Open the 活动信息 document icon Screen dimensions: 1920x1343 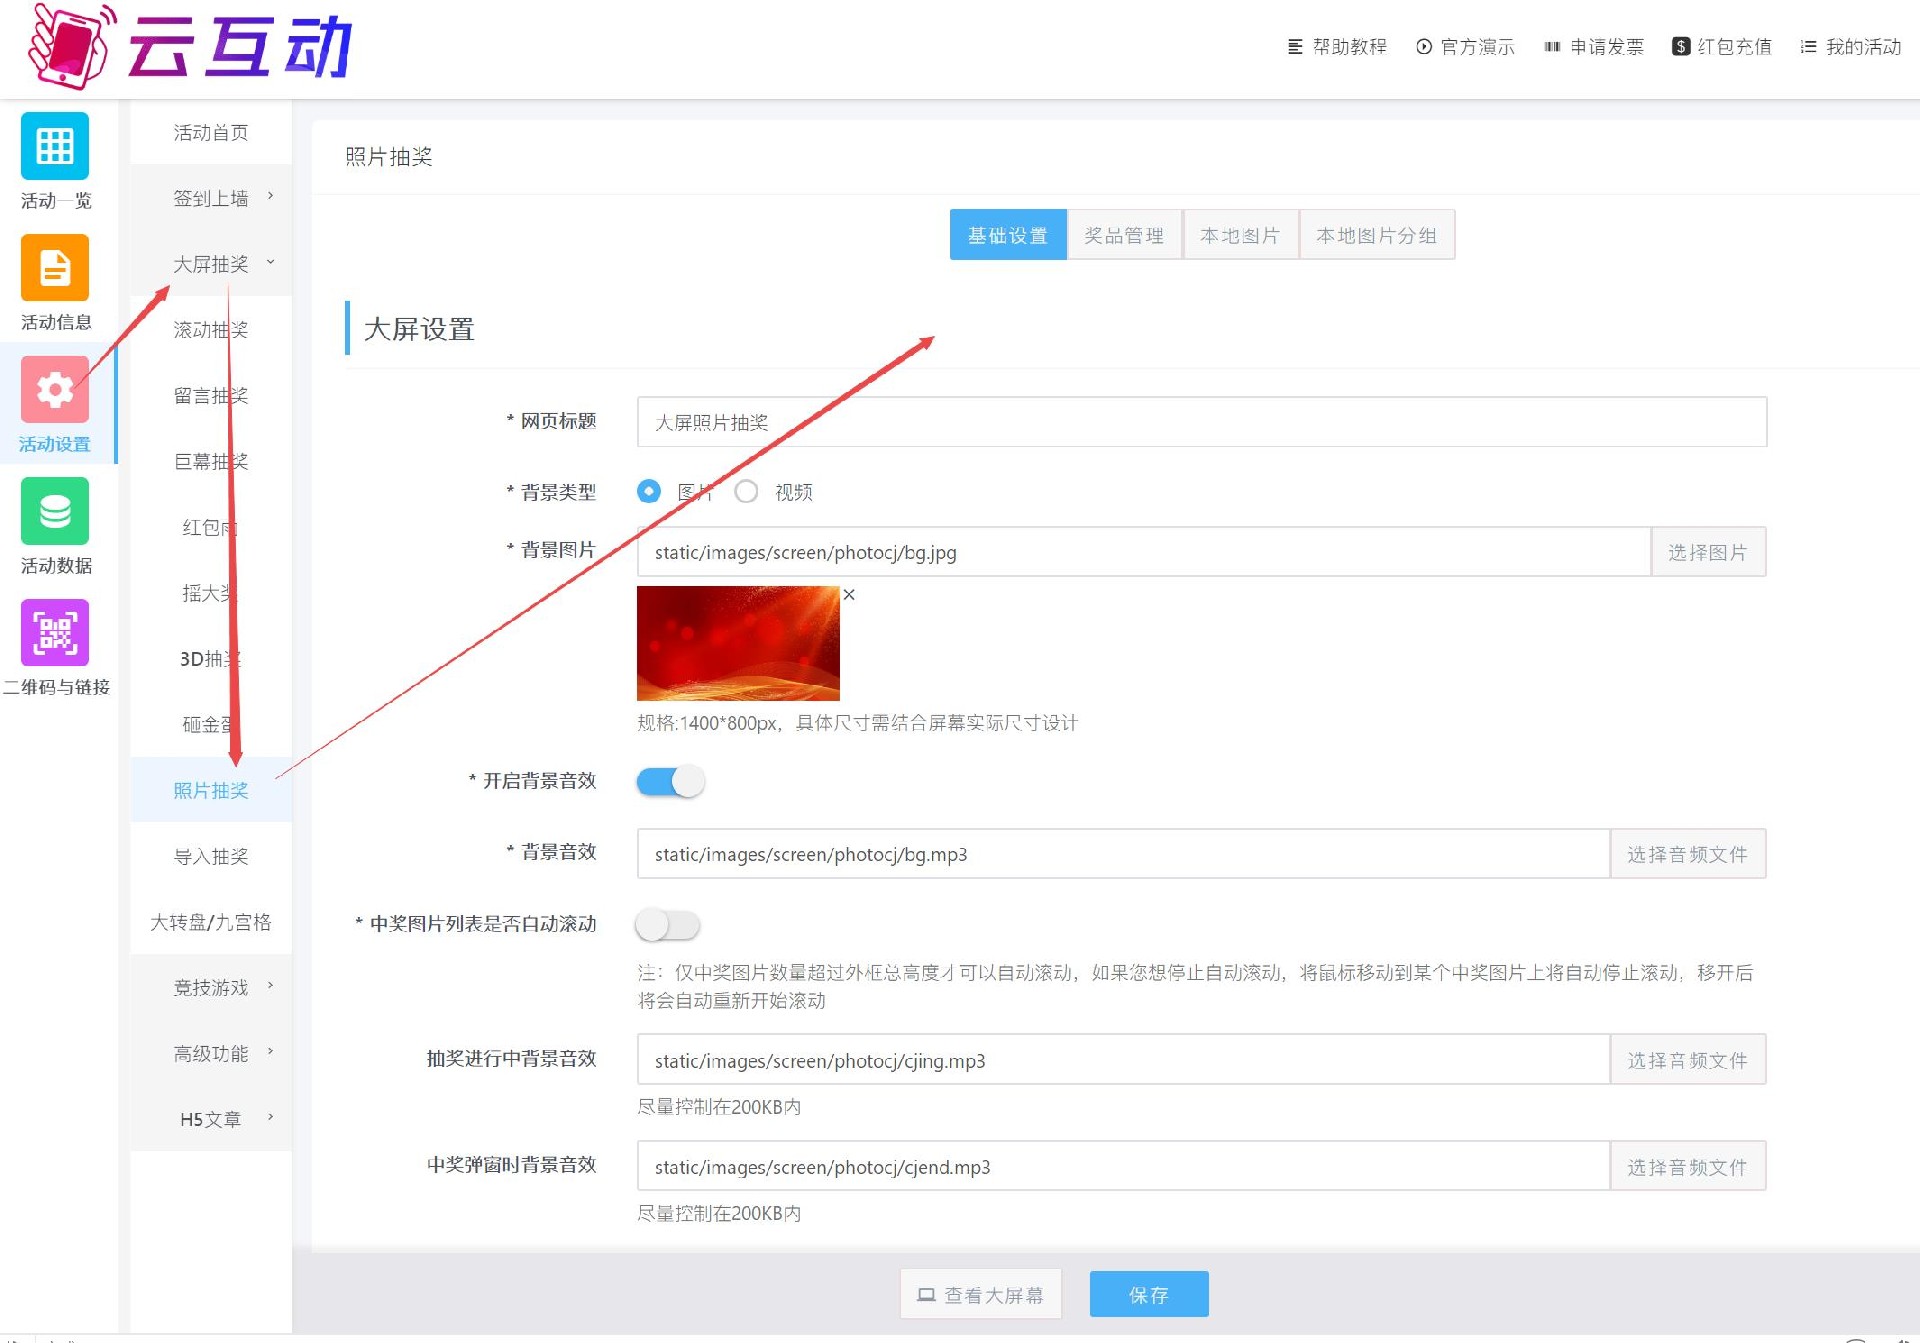point(55,268)
